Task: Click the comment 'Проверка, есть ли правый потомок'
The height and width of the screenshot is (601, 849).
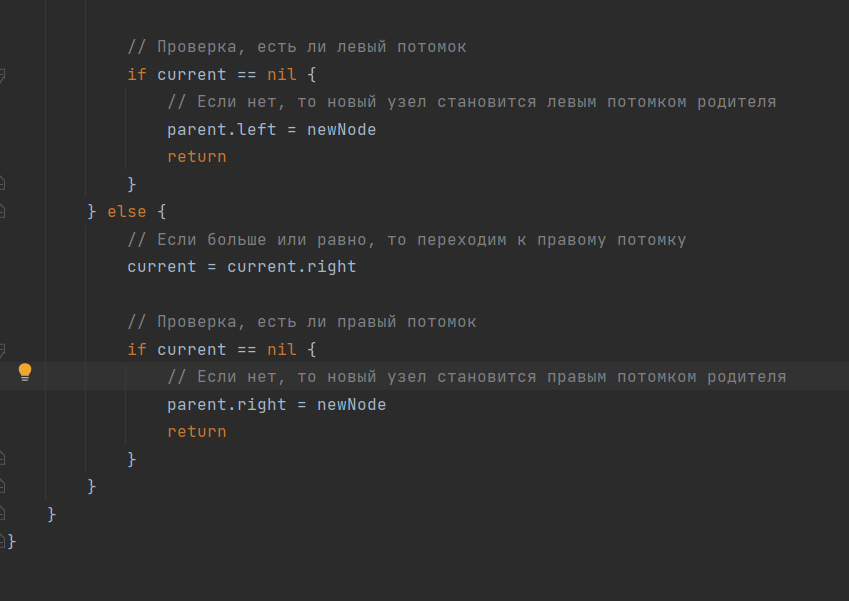Action: point(302,322)
